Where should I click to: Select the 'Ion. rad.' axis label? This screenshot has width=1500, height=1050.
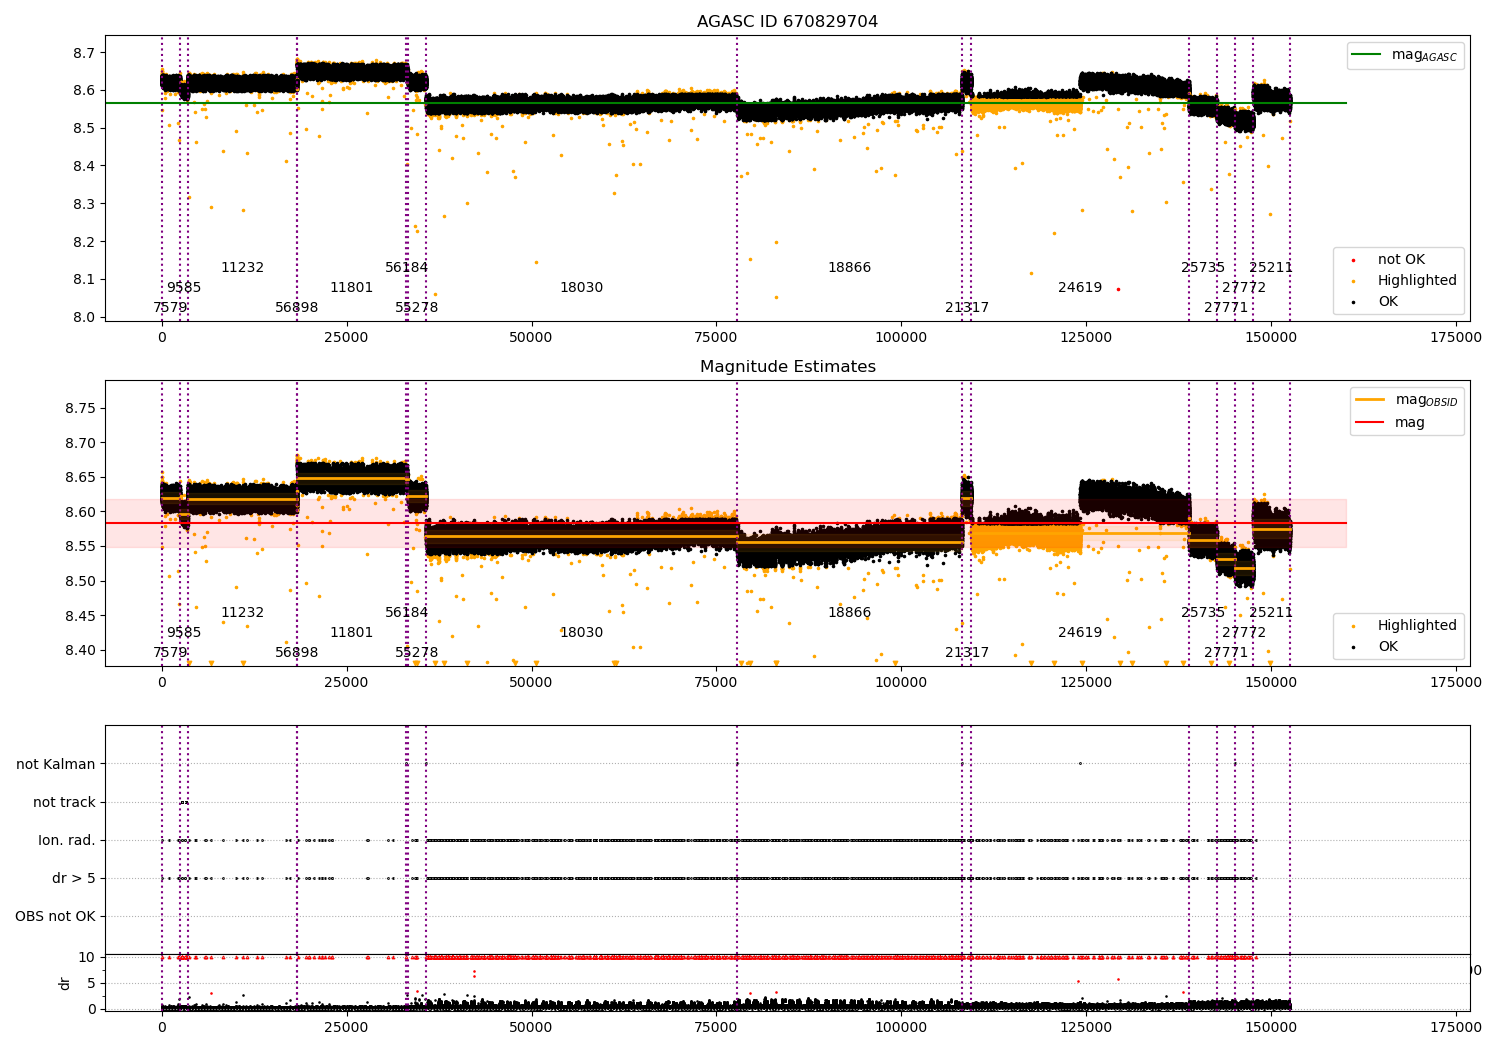[x=67, y=840]
